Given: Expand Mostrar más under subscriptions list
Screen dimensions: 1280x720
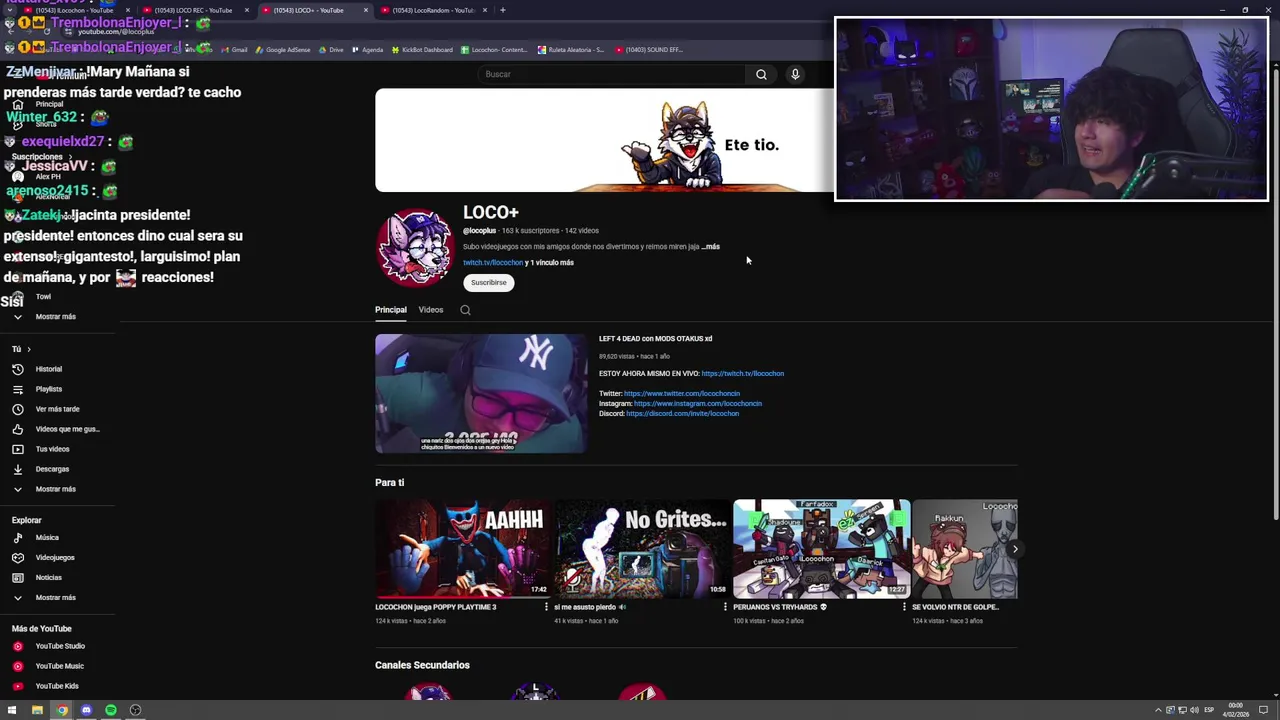Looking at the screenshot, I should pyautogui.click(x=55, y=316).
